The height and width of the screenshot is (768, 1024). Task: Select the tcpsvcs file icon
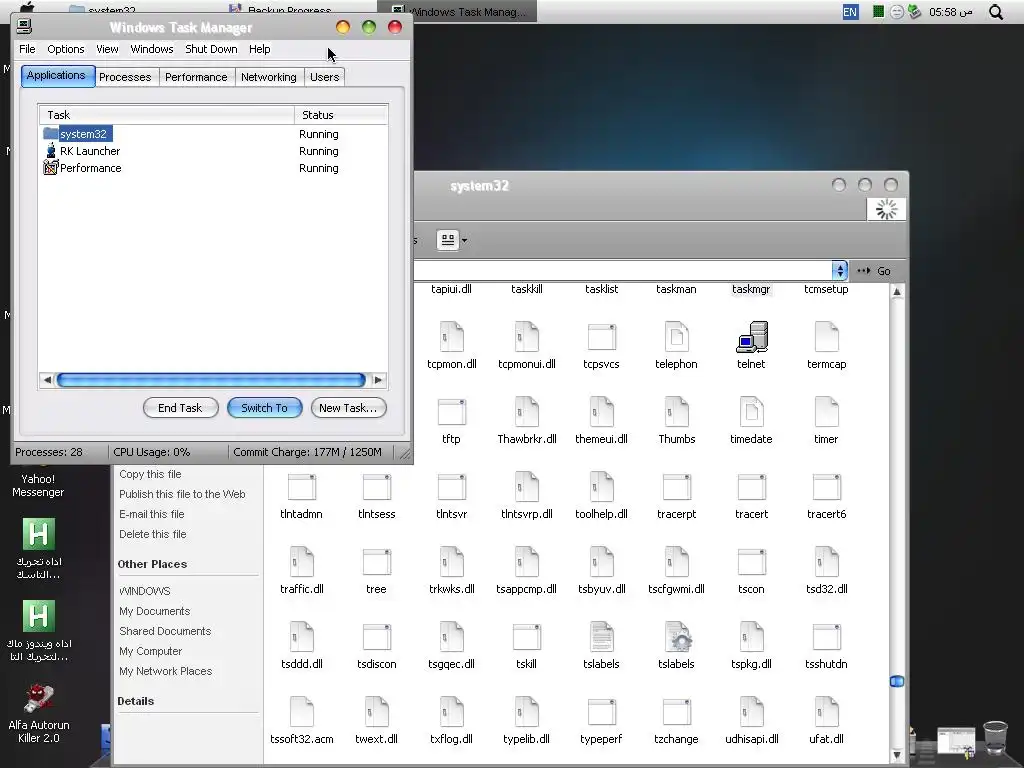[601, 337]
